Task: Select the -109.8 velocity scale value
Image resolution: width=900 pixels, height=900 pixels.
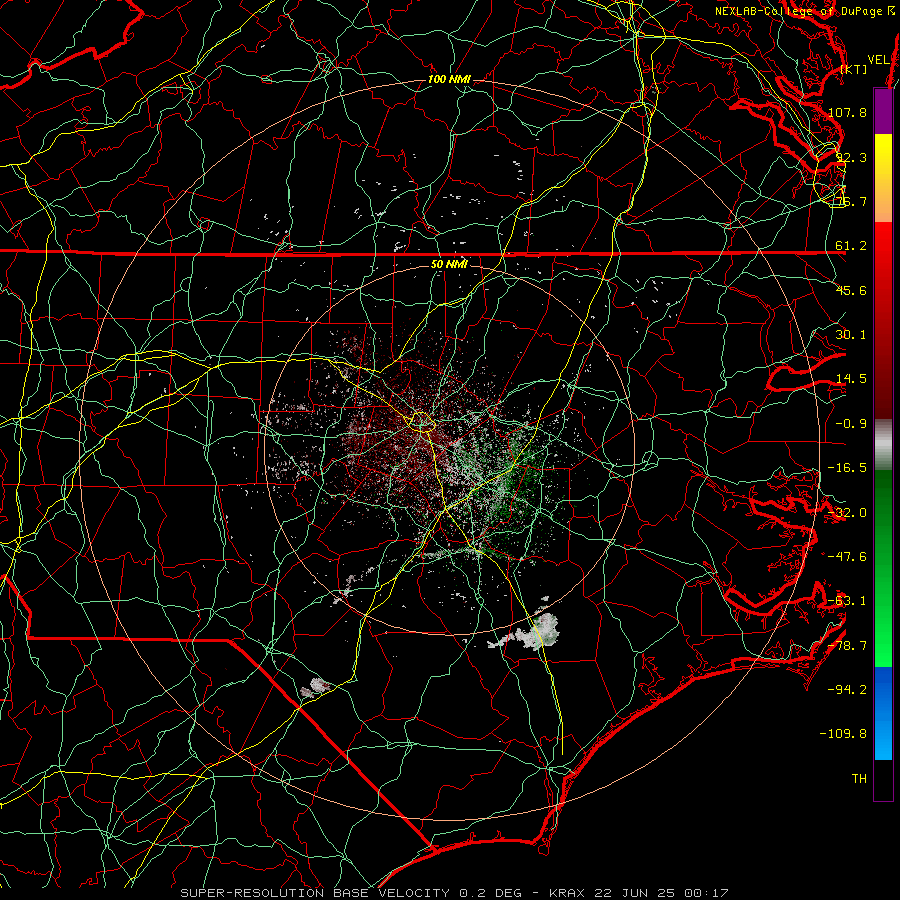Action: [843, 734]
